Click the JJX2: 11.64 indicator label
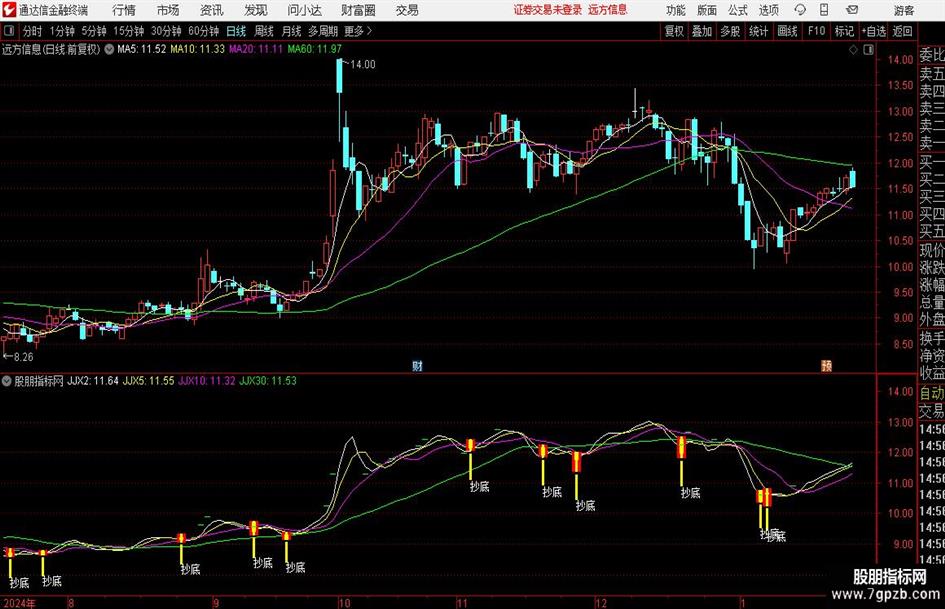 (93, 381)
